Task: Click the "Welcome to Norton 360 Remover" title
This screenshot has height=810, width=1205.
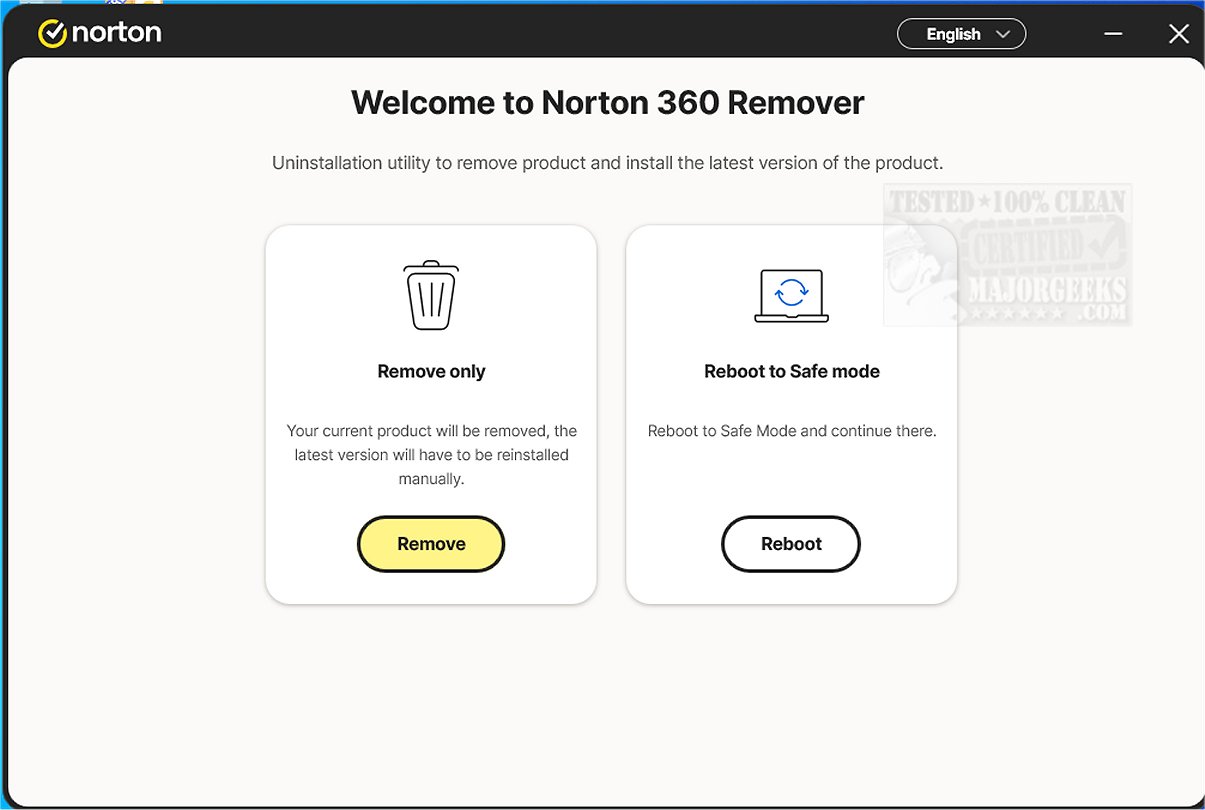Action: (x=607, y=103)
